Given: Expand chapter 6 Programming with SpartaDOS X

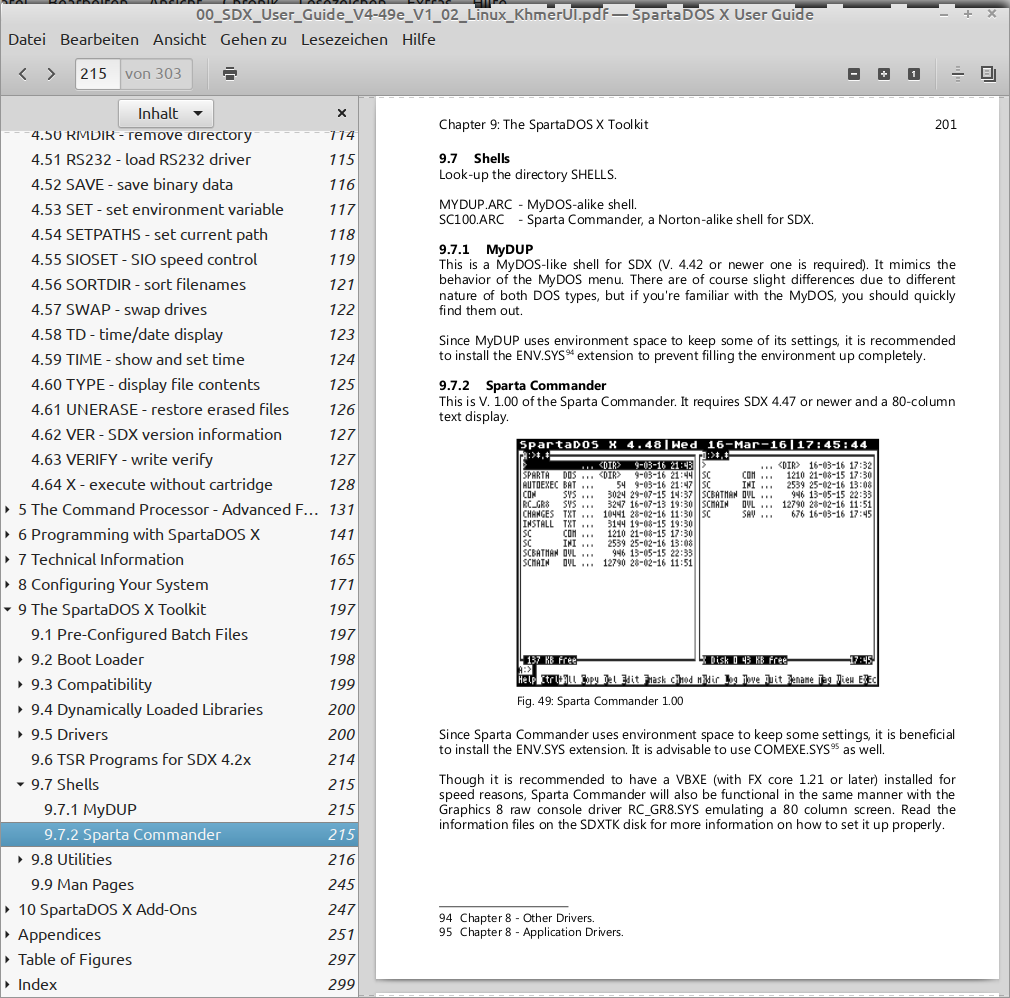Looking at the screenshot, I should 7,535.
